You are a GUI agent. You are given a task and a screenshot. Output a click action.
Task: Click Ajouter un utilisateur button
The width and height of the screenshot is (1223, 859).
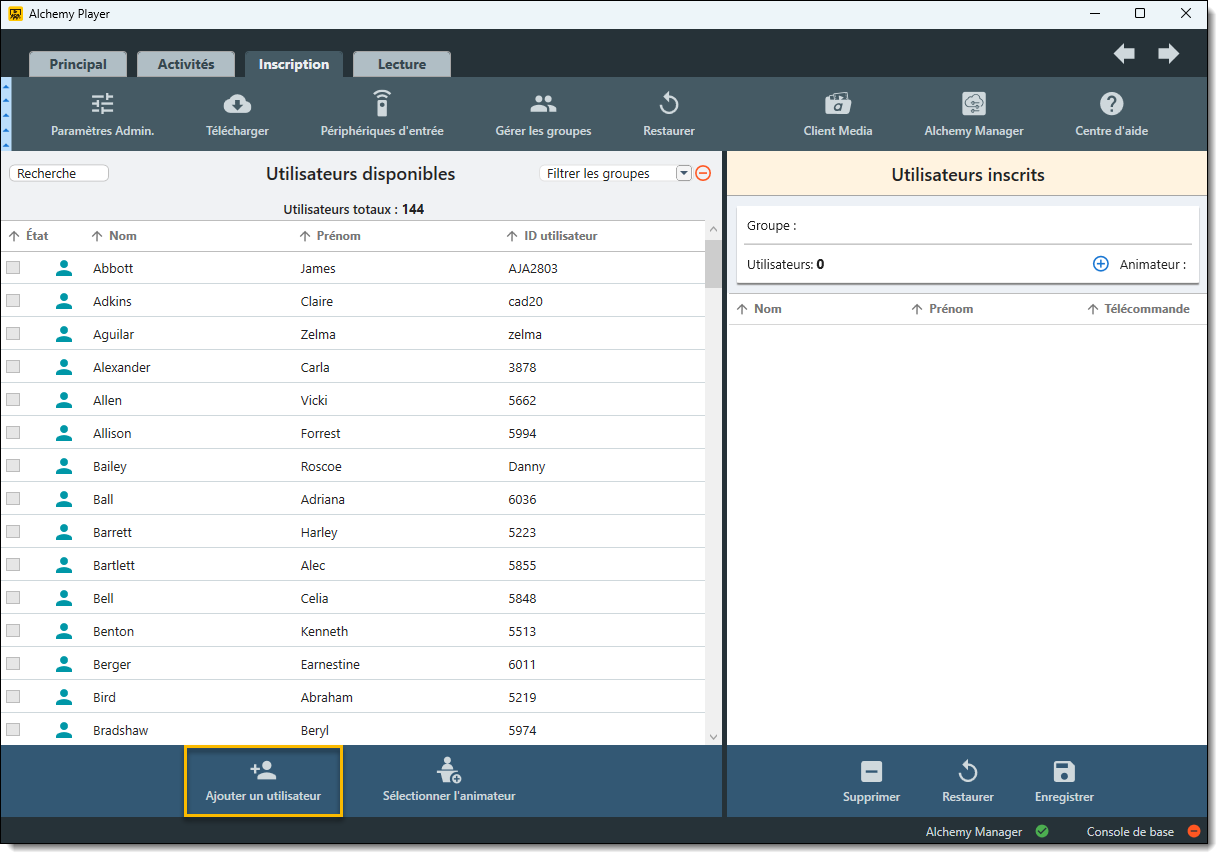pos(263,781)
